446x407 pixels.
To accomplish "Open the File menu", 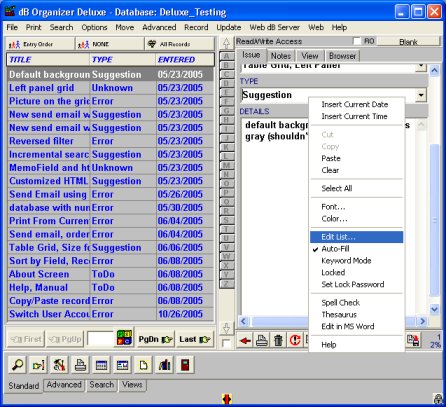I will tap(12, 27).
